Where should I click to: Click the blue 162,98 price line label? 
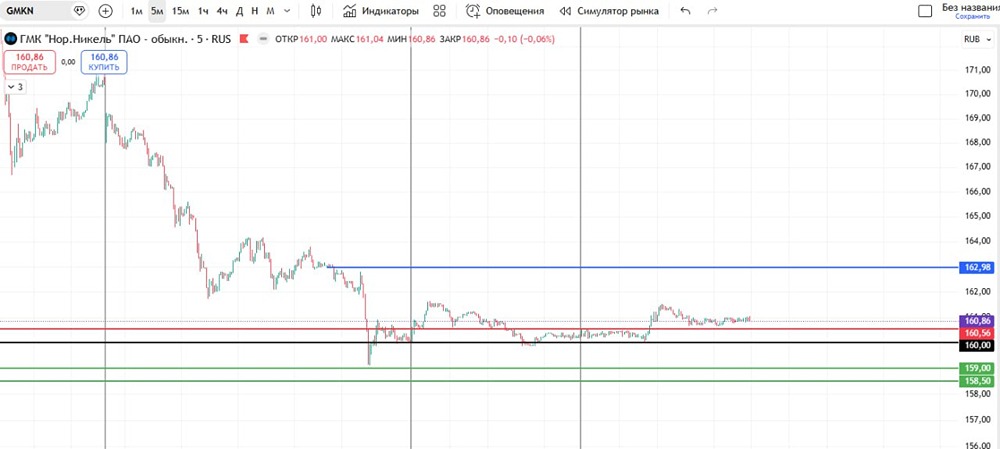point(977,267)
